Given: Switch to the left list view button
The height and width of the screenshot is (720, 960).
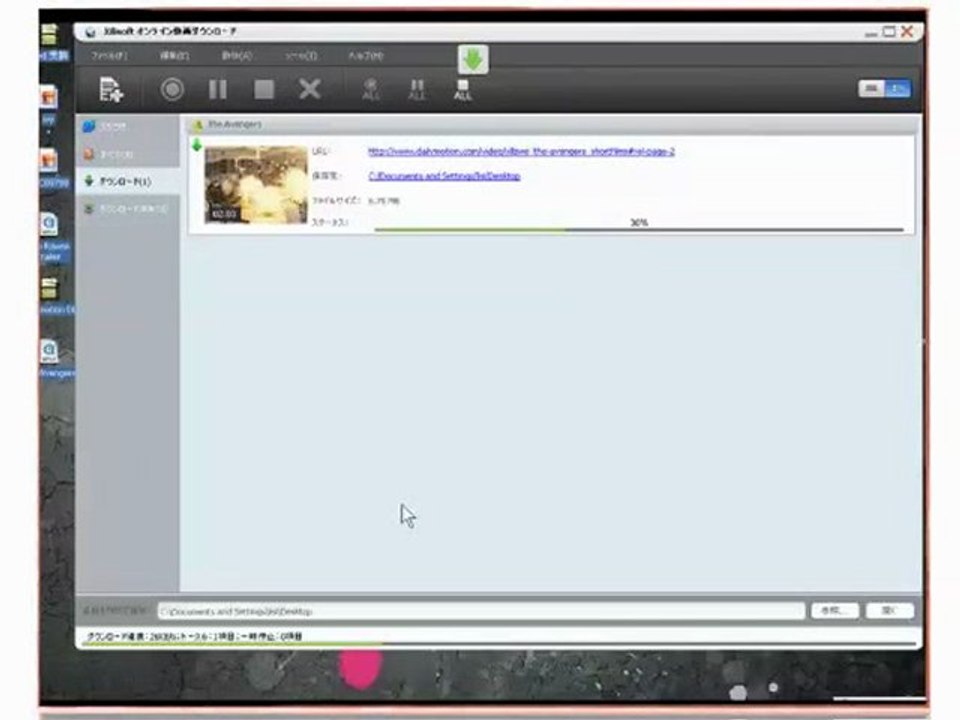Looking at the screenshot, I should [871, 89].
